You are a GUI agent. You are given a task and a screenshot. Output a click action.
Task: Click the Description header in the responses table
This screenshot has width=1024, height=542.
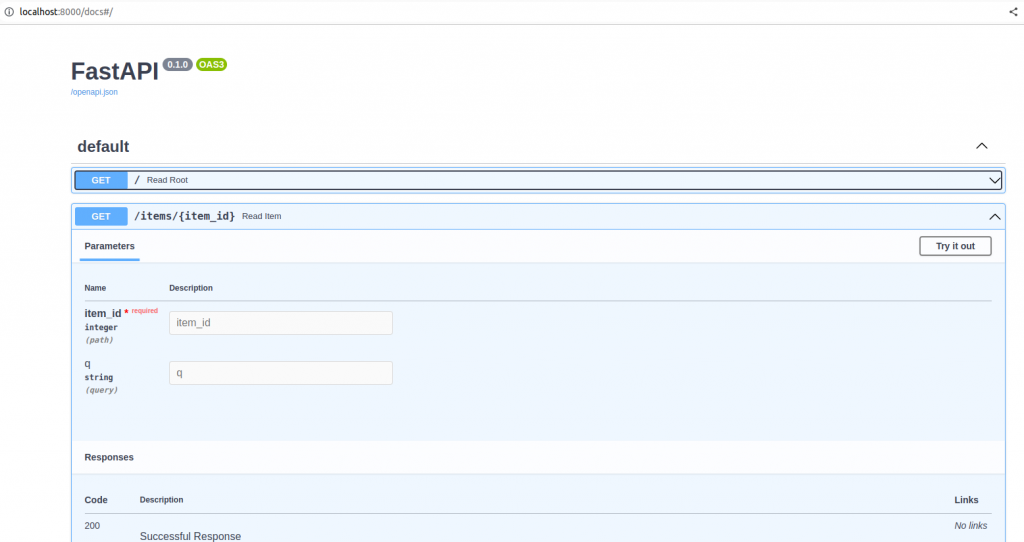click(161, 500)
